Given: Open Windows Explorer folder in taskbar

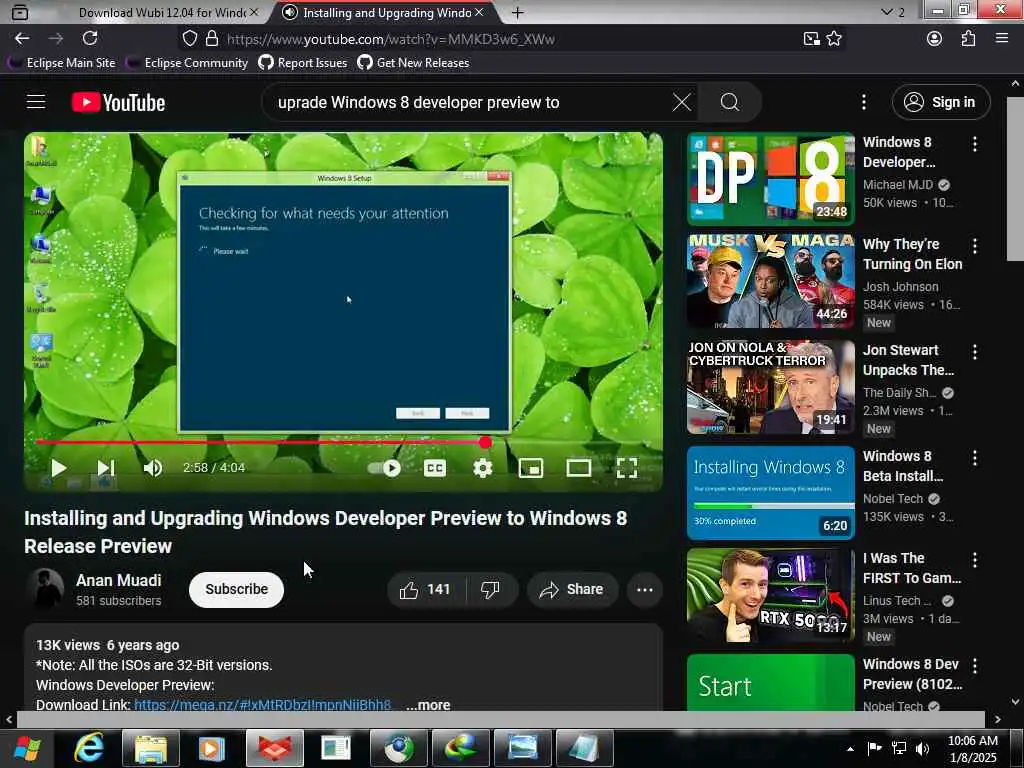Looking at the screenshot, I should [x=150, y=748].
